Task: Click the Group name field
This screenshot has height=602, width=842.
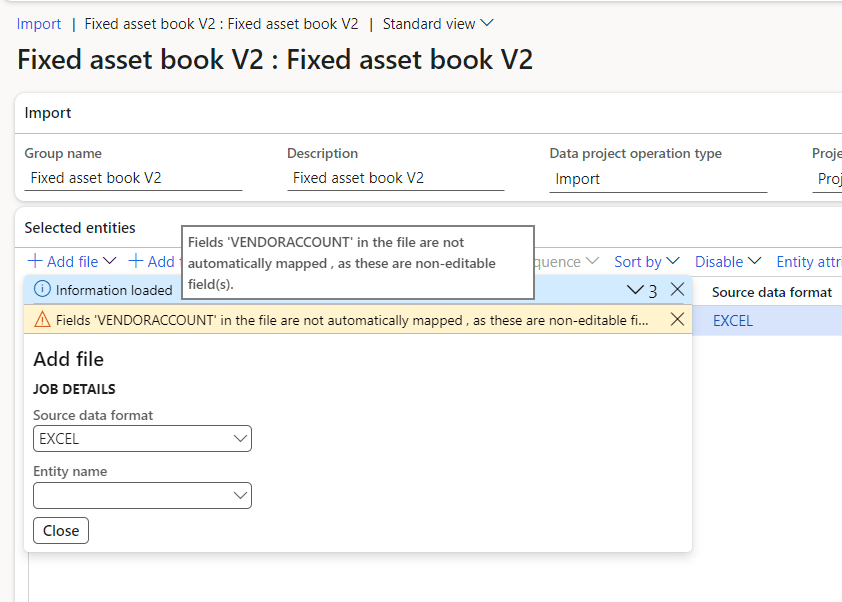Action: [133, 179]
